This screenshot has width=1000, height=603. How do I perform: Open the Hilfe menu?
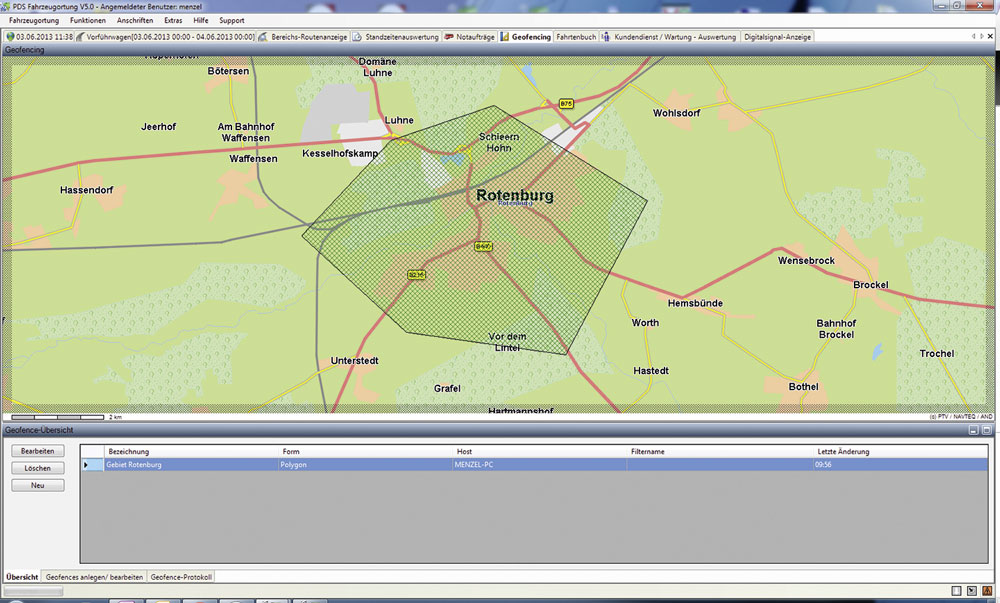(201, 20)
